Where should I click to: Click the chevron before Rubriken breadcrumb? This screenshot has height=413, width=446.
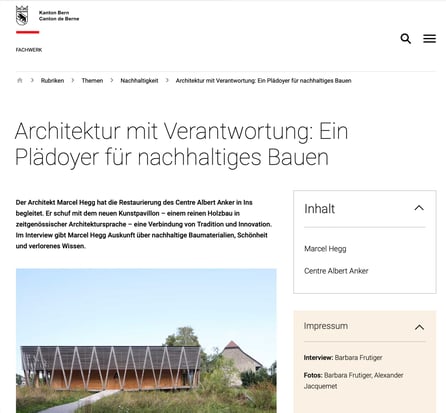pos(32,80)
